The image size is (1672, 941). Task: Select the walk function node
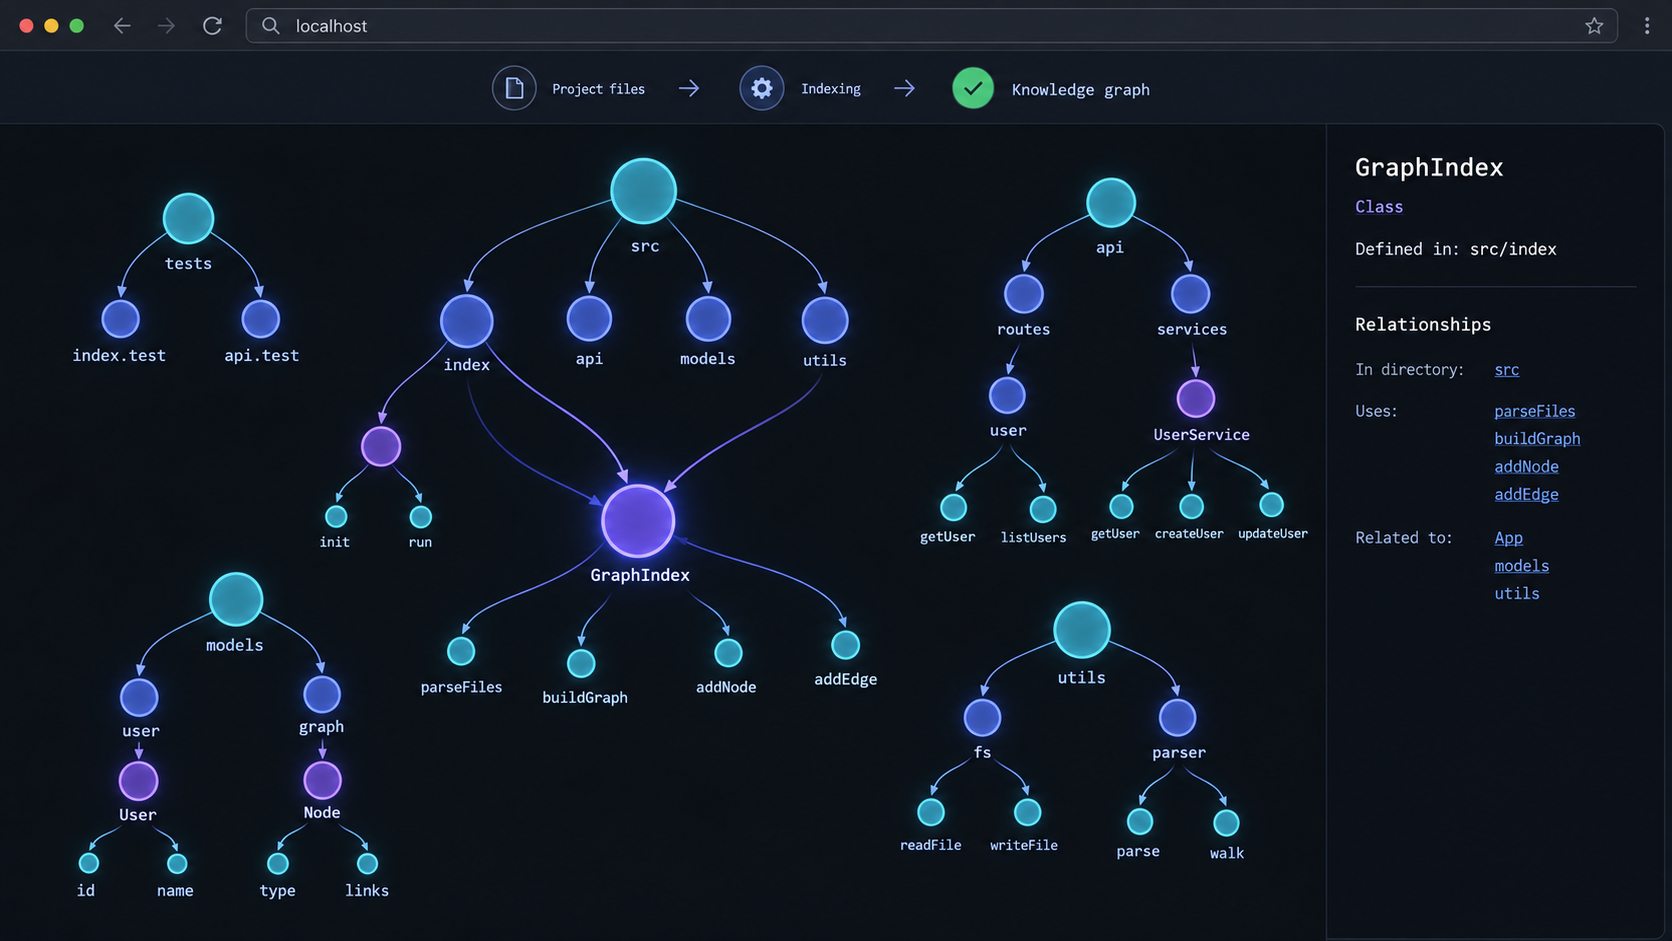[x=1226, y=823]
